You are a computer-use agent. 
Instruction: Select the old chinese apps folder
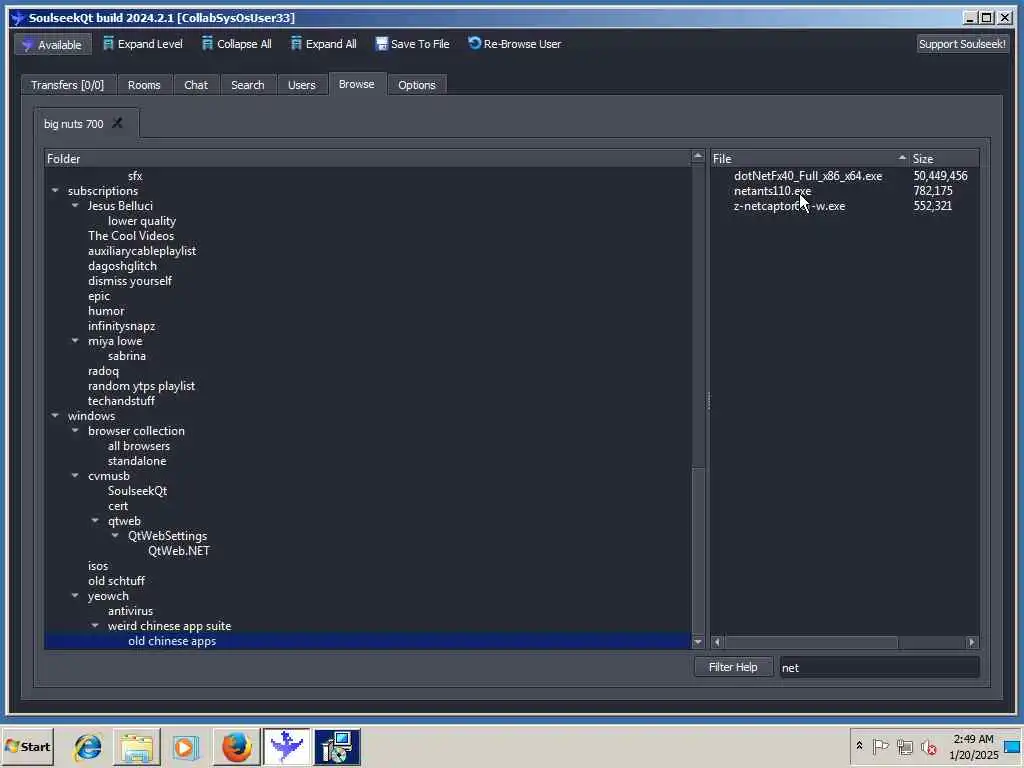point(172,641)
